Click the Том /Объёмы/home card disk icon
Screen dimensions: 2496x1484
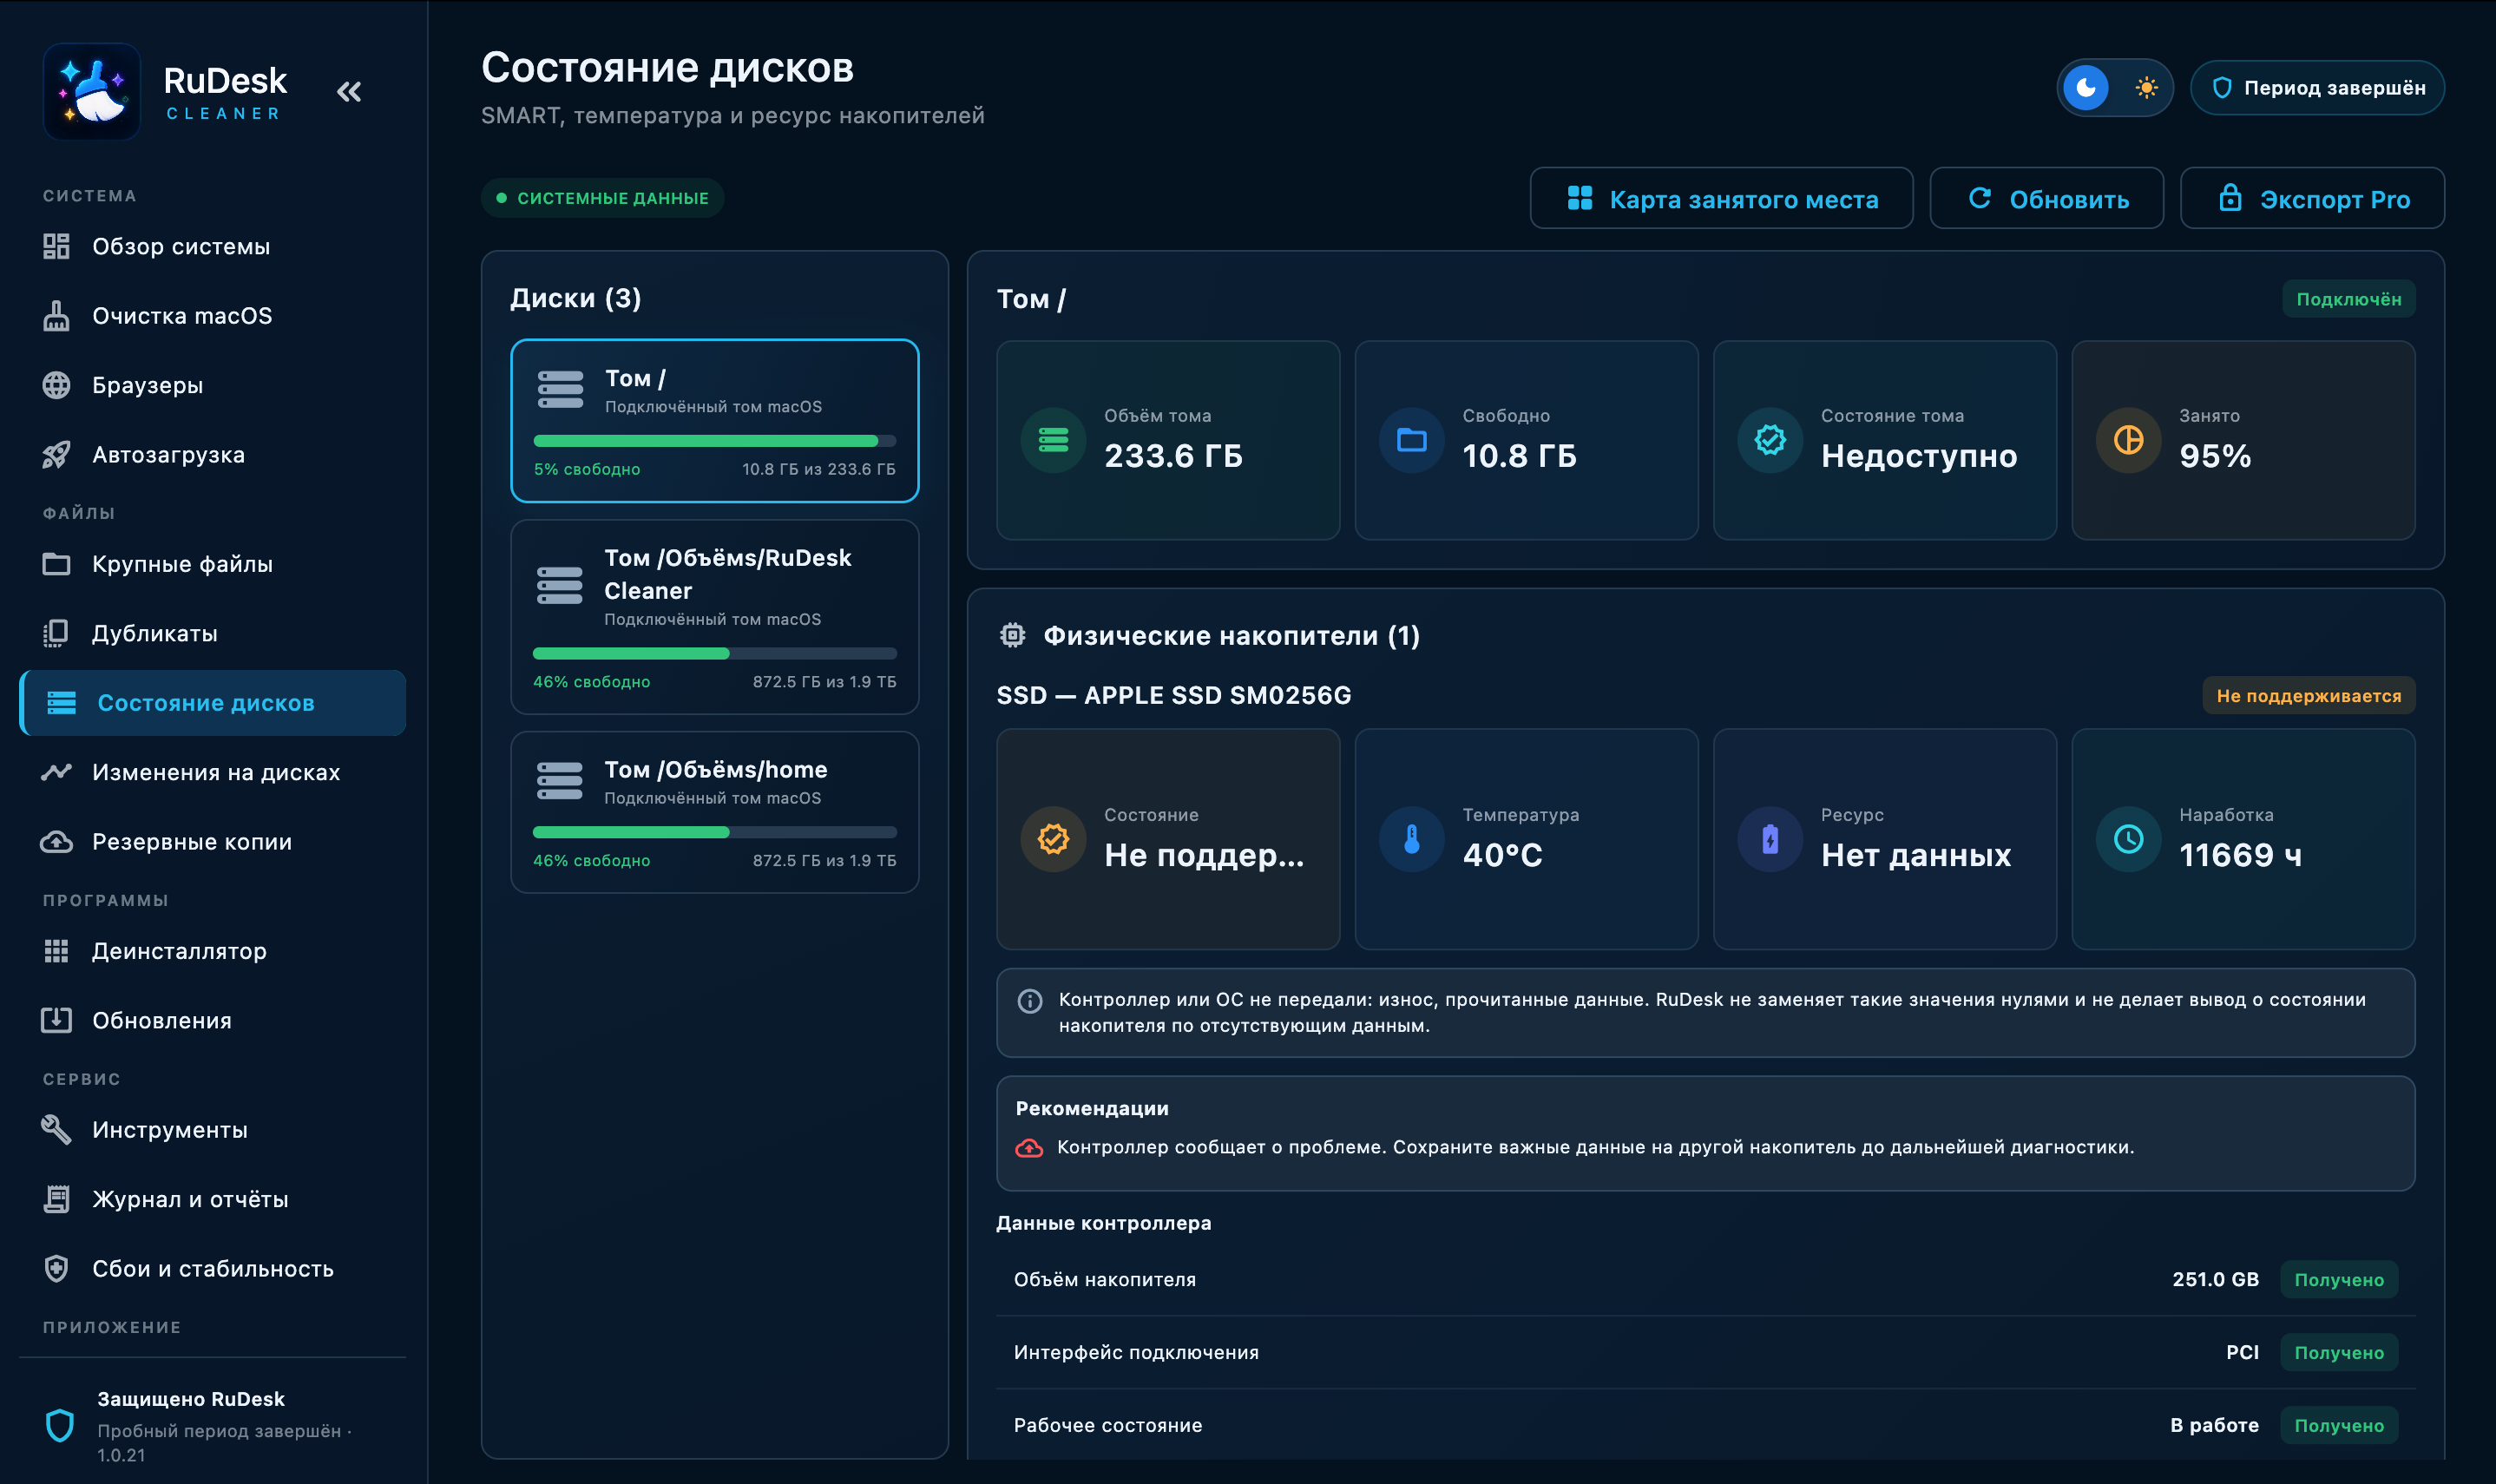click(x=560, y=781)
